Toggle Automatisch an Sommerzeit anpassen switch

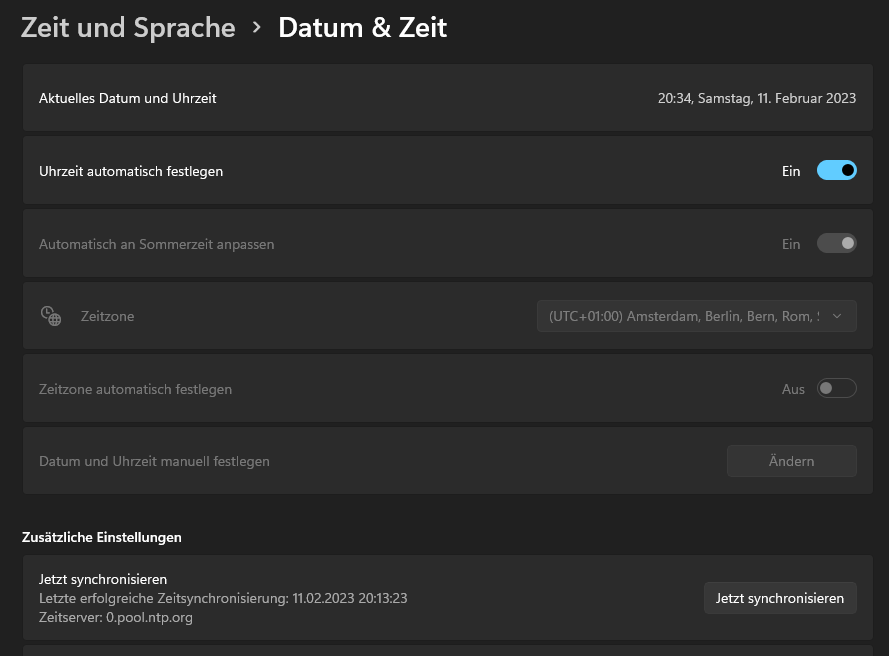click(x=836, y=244)
